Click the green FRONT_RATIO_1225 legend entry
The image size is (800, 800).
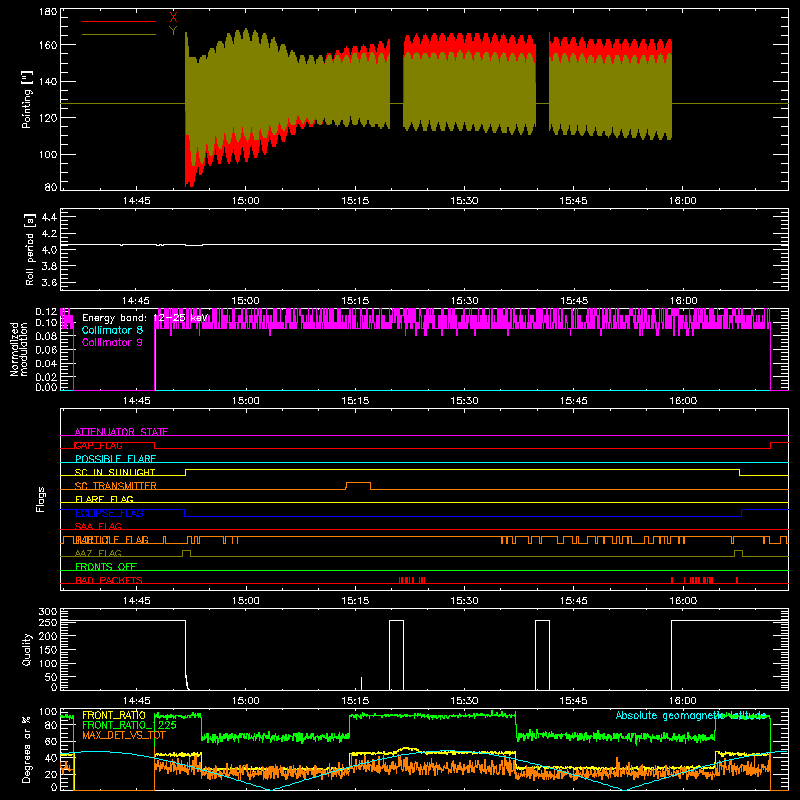130,725
